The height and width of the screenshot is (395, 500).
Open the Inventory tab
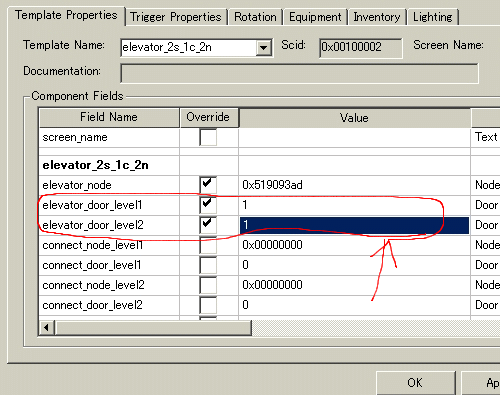377,17
